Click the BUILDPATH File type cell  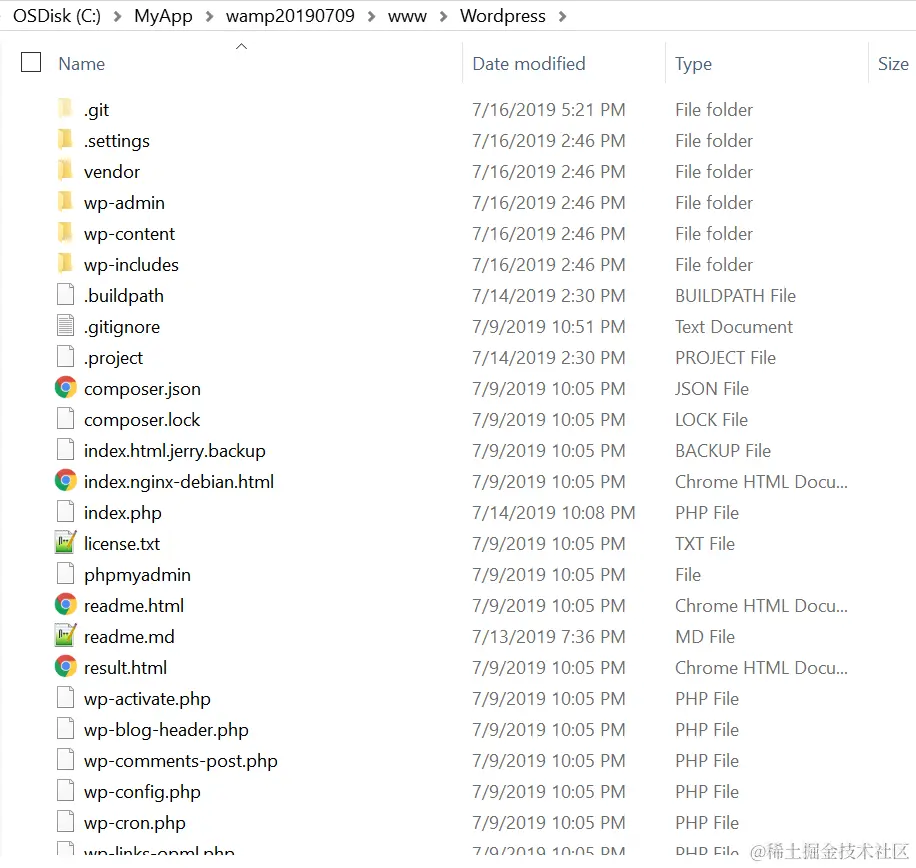[x=735, y=296]
